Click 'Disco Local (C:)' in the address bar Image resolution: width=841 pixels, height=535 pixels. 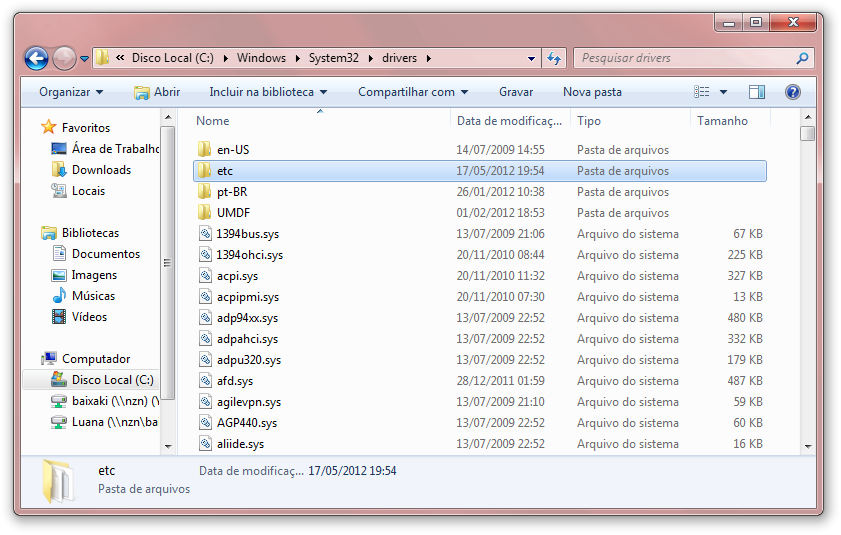(x=173, y=58)
